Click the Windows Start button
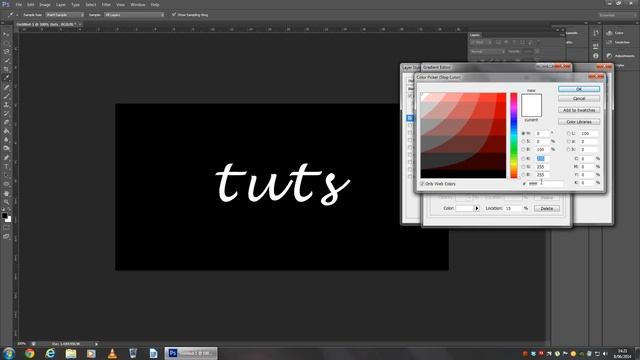This screenshot has height=360, width=640. 9,353
